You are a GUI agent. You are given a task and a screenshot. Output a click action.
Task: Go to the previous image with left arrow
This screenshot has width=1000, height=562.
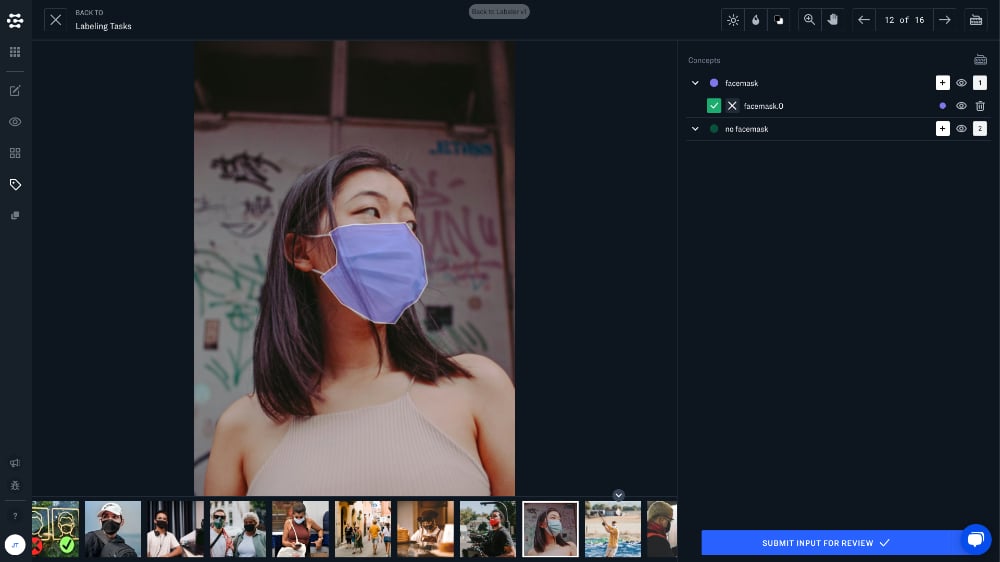[x=864, y=20]
